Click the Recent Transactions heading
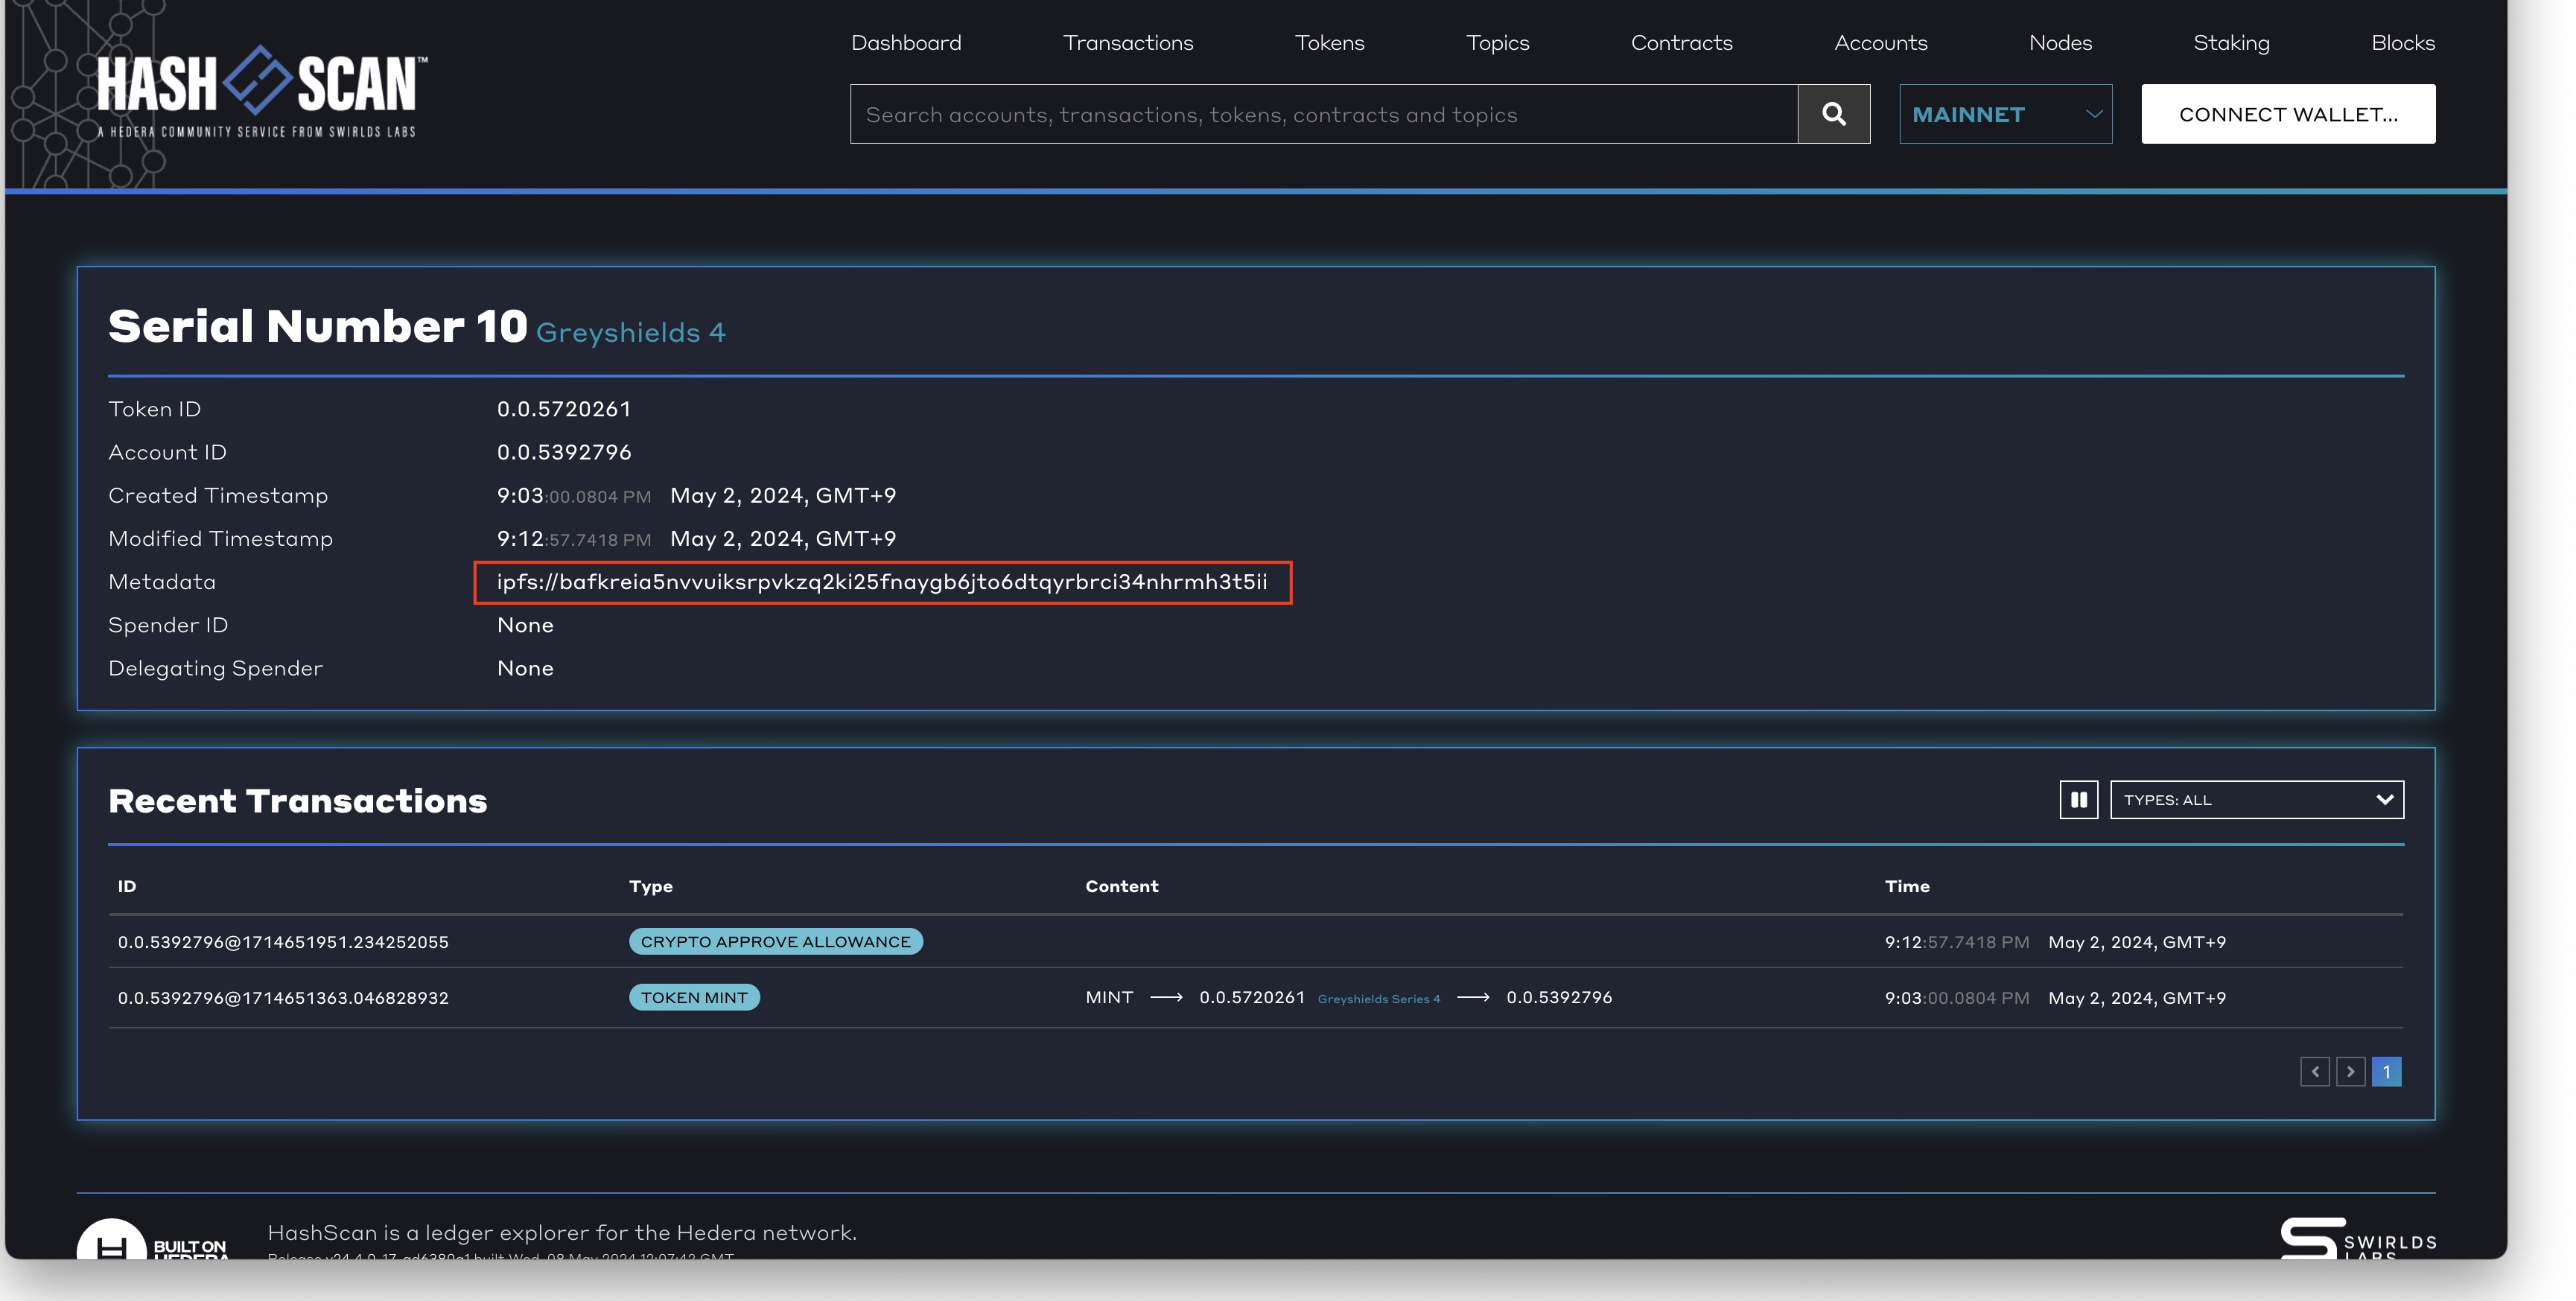Viewport: 2576px width, 1301px height. [297, 800]
